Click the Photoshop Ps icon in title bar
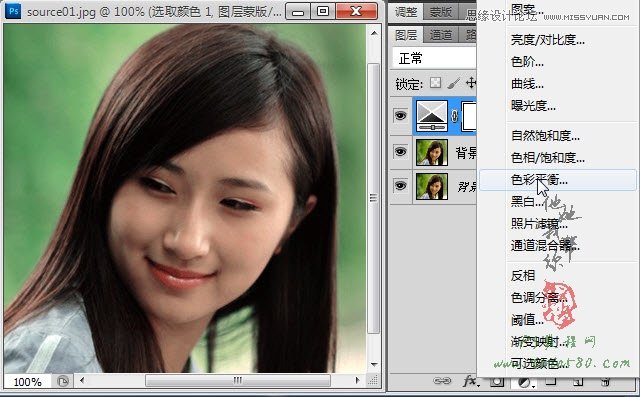The width and height of the screenshot is (640, 397). click(13, 11)
